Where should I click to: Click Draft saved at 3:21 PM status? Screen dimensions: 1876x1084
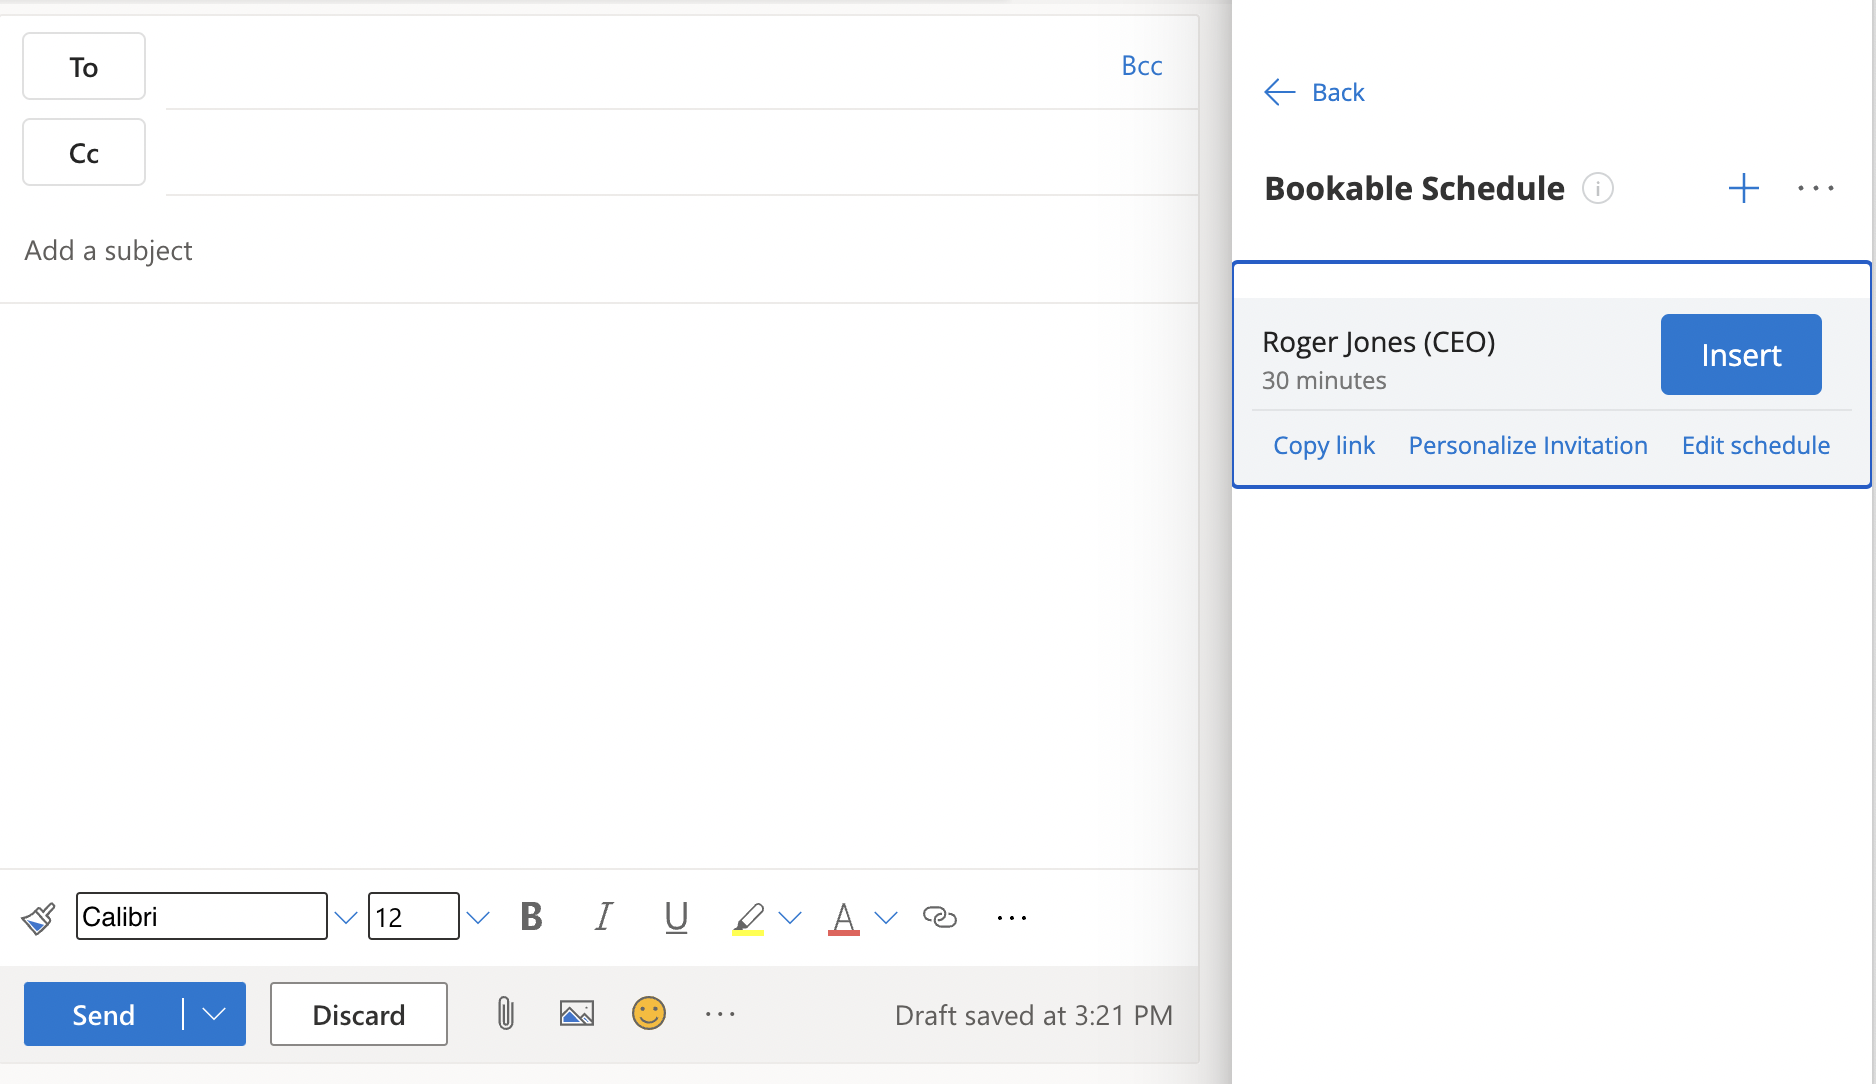pos(1033,1015)
